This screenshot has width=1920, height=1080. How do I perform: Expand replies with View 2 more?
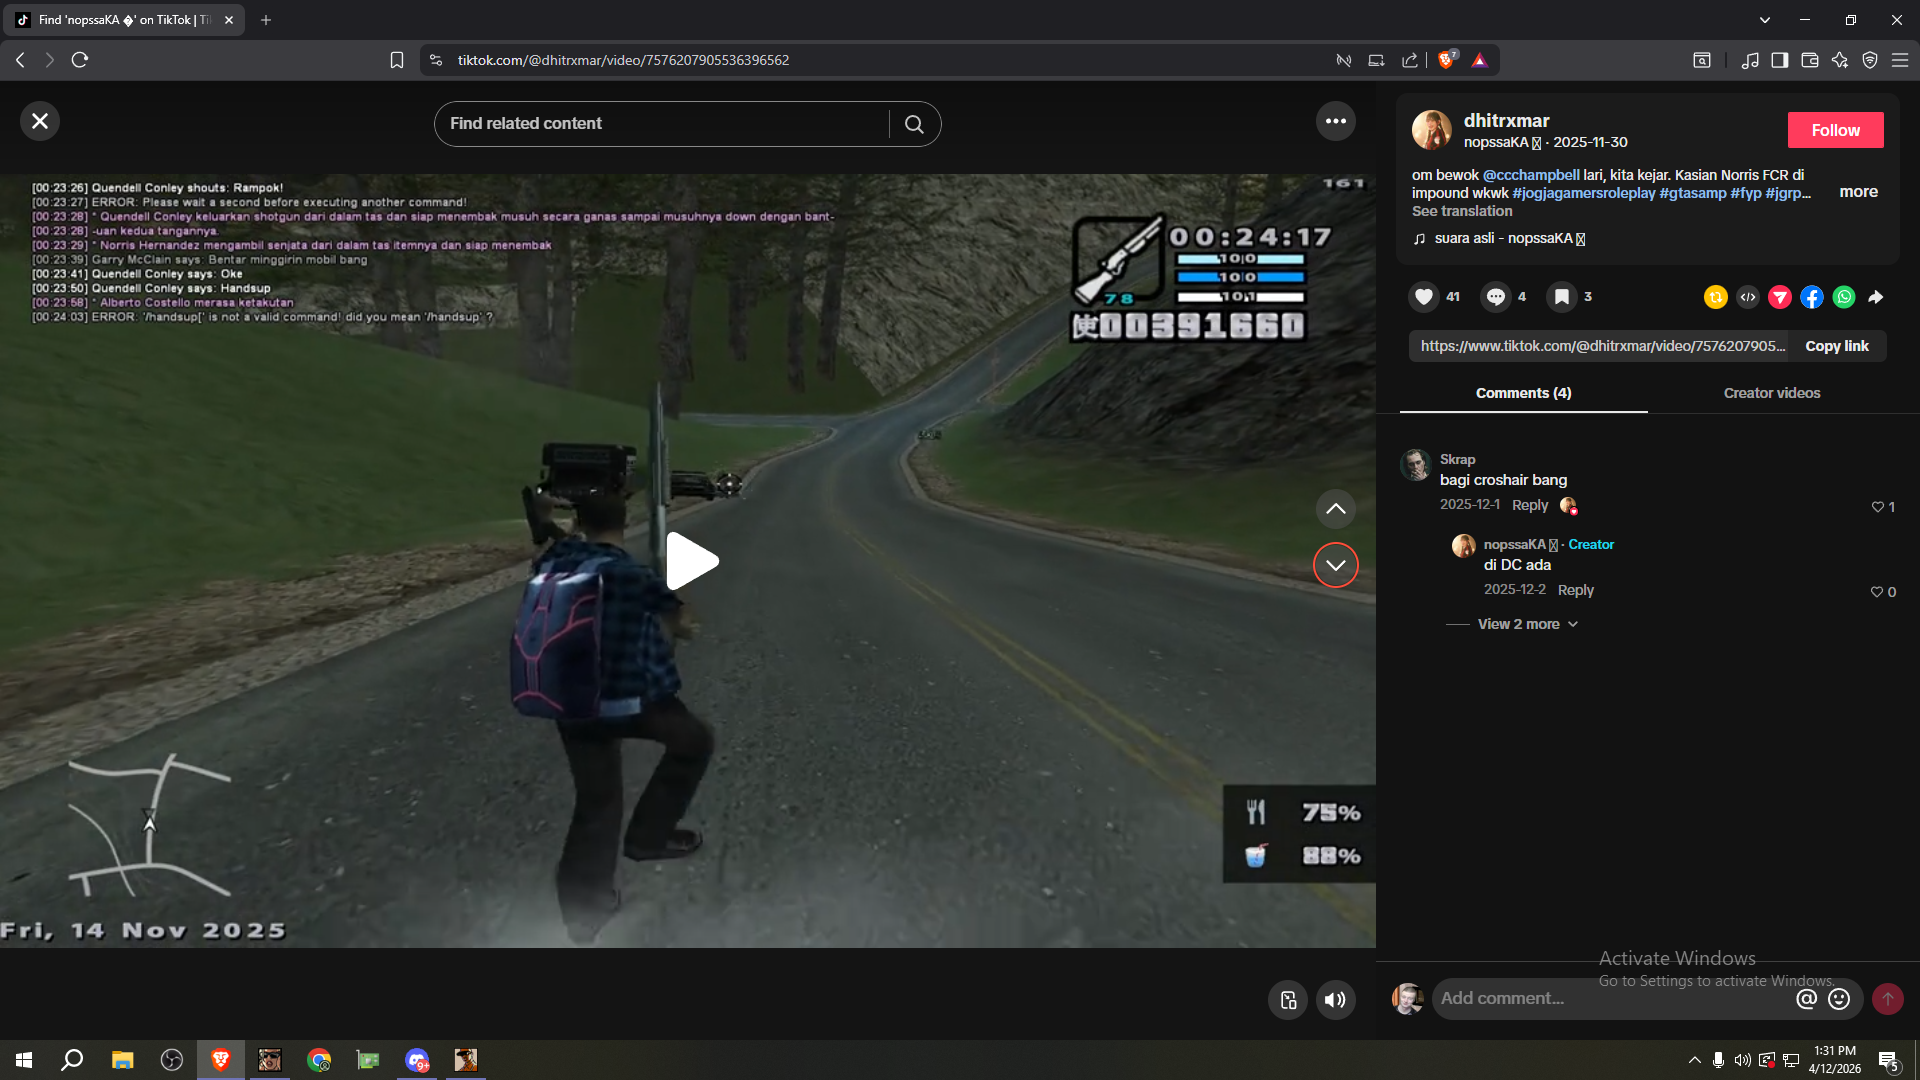click(1528, 624)
